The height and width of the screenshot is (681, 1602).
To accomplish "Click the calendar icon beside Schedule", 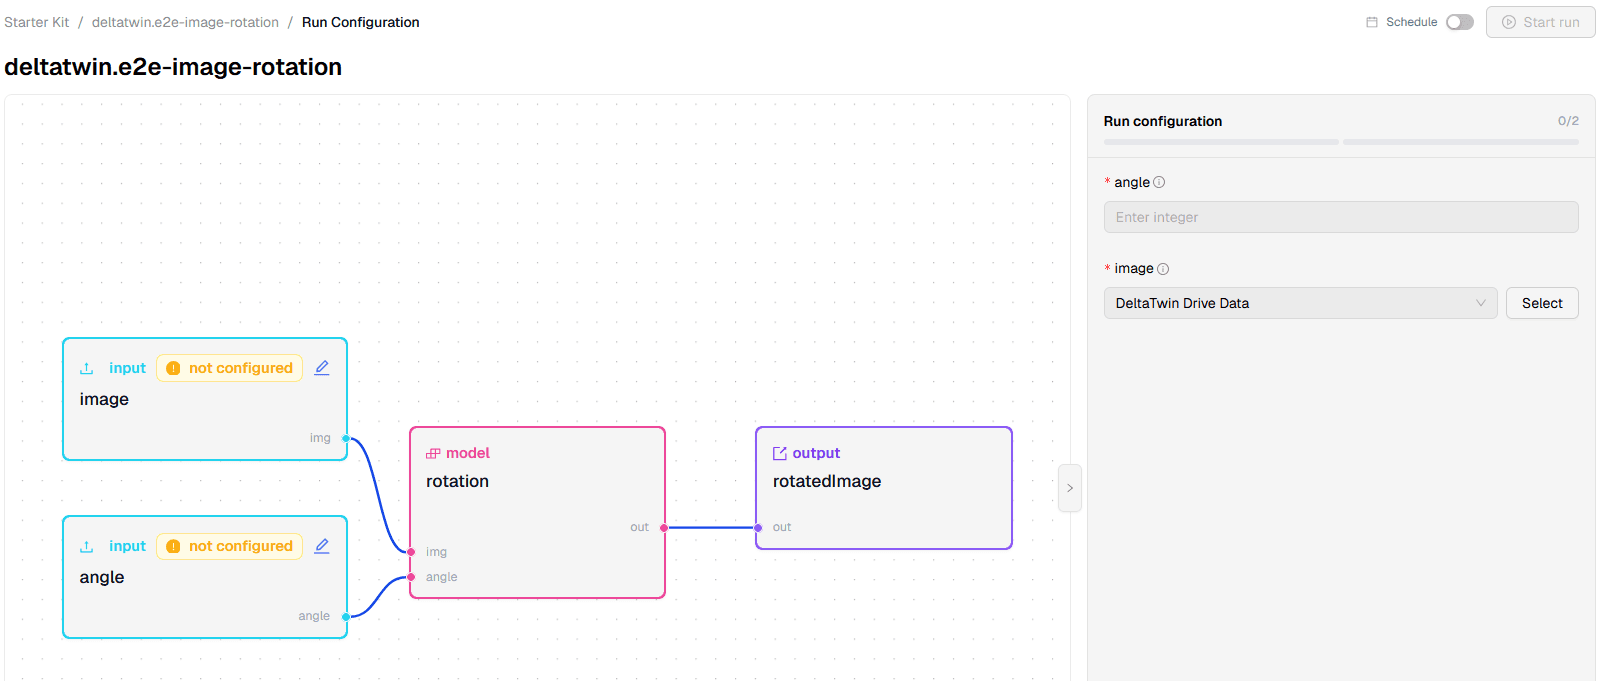I will 1372,22.
